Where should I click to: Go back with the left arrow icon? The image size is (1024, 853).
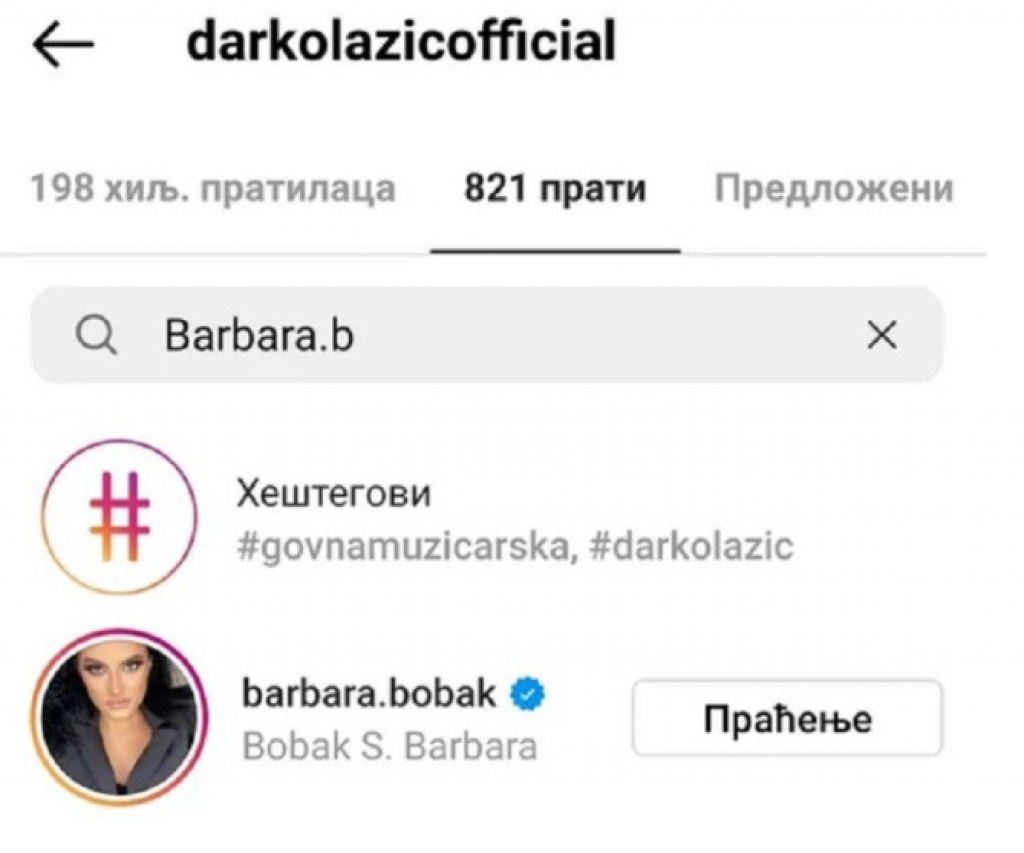click(63, 44)
